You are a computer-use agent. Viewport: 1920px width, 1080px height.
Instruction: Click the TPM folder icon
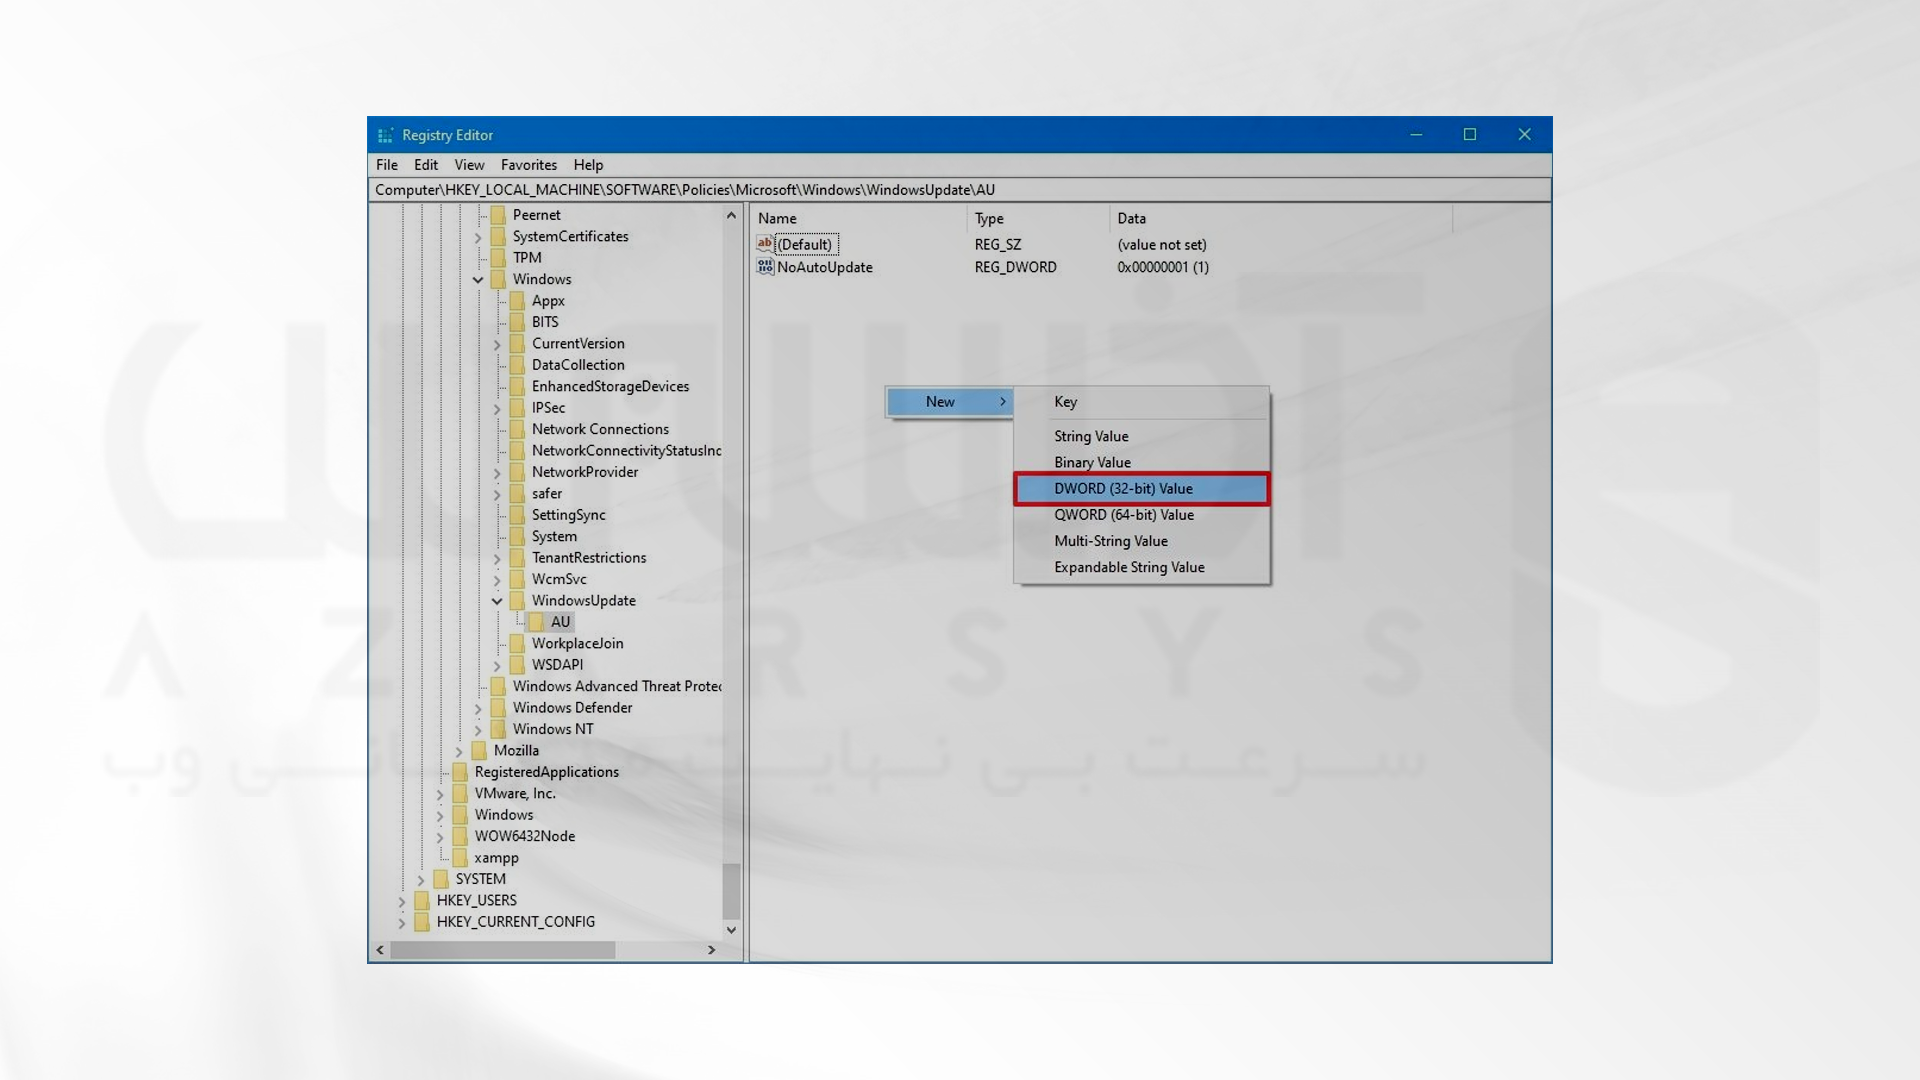click(x=499, y=258)
